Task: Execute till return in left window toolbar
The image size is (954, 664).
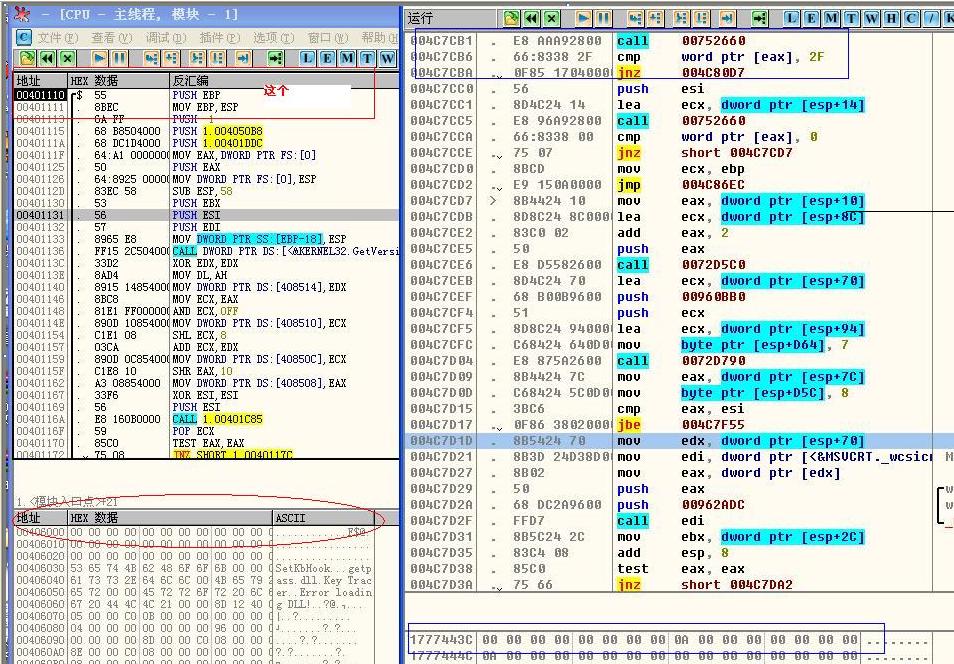Action: click(x=243, y=58)
